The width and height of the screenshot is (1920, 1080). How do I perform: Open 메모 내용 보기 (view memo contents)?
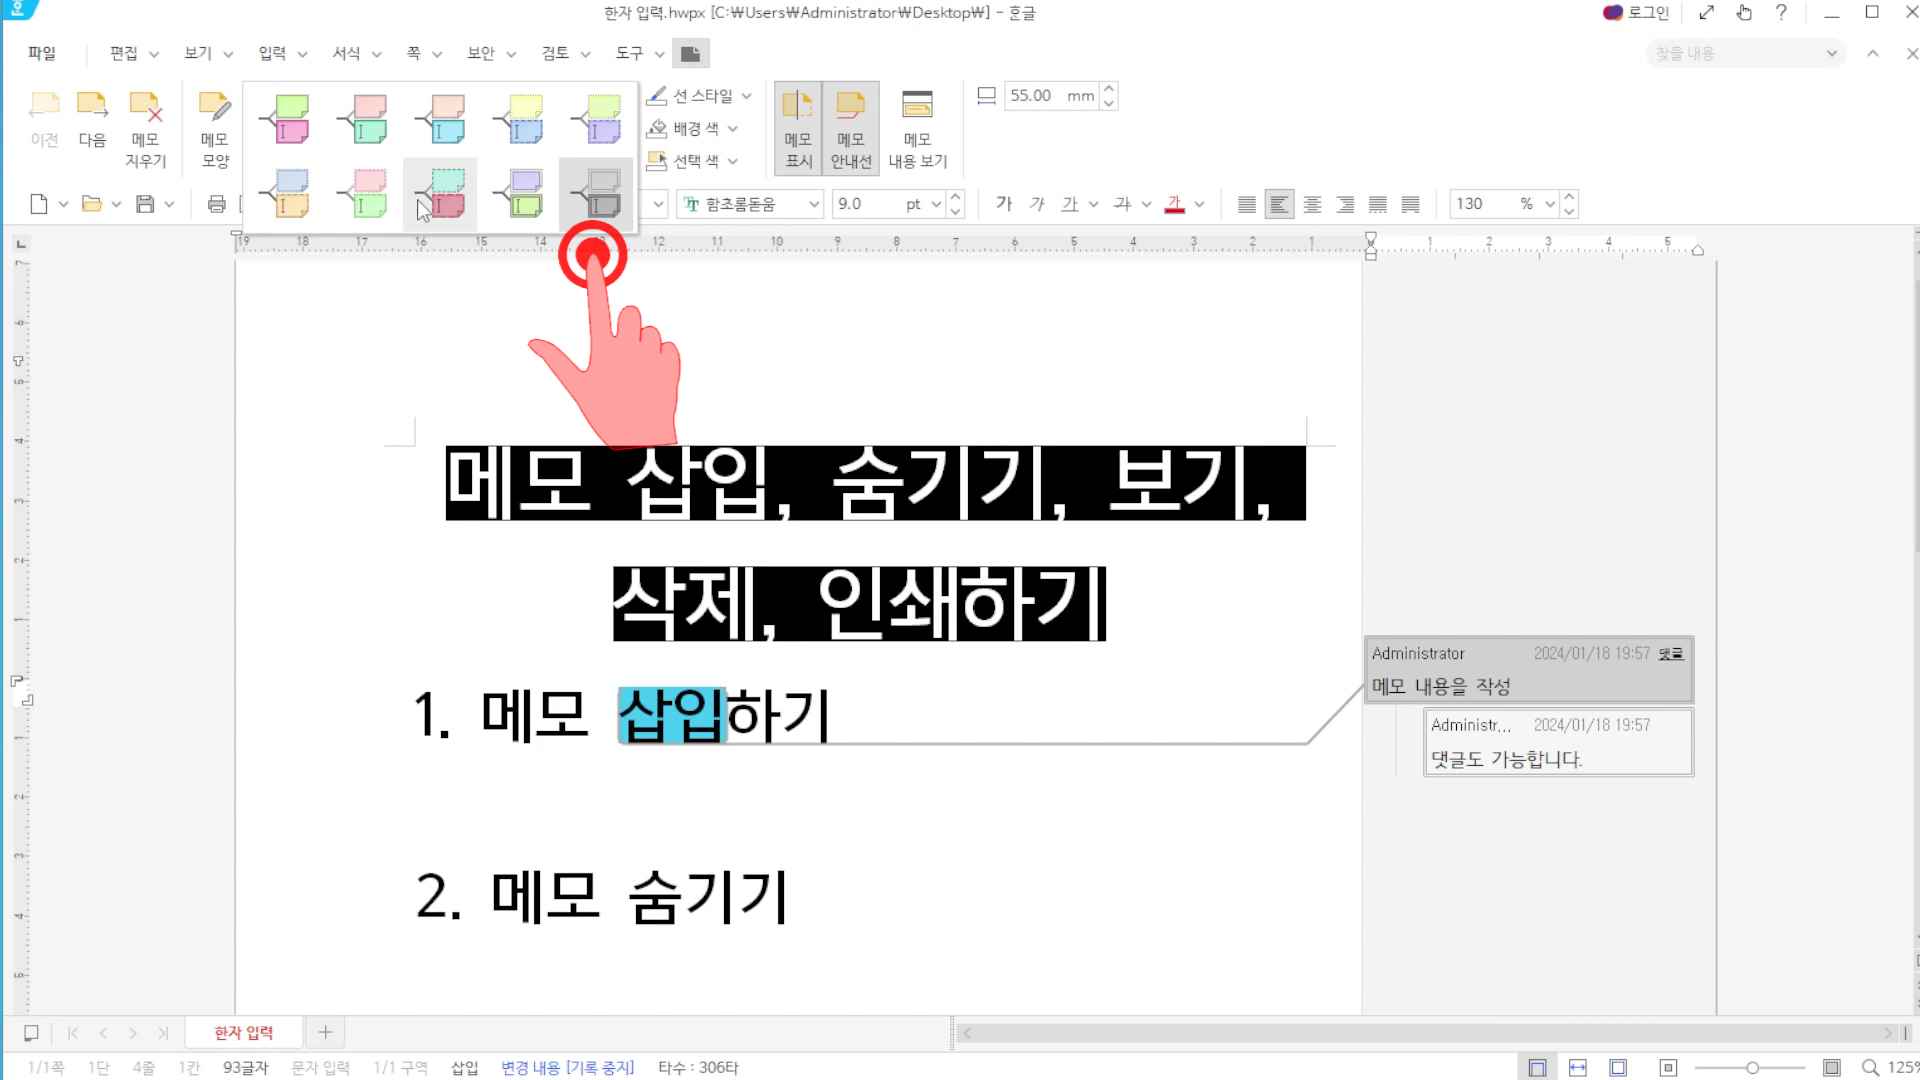coord(917,129)
